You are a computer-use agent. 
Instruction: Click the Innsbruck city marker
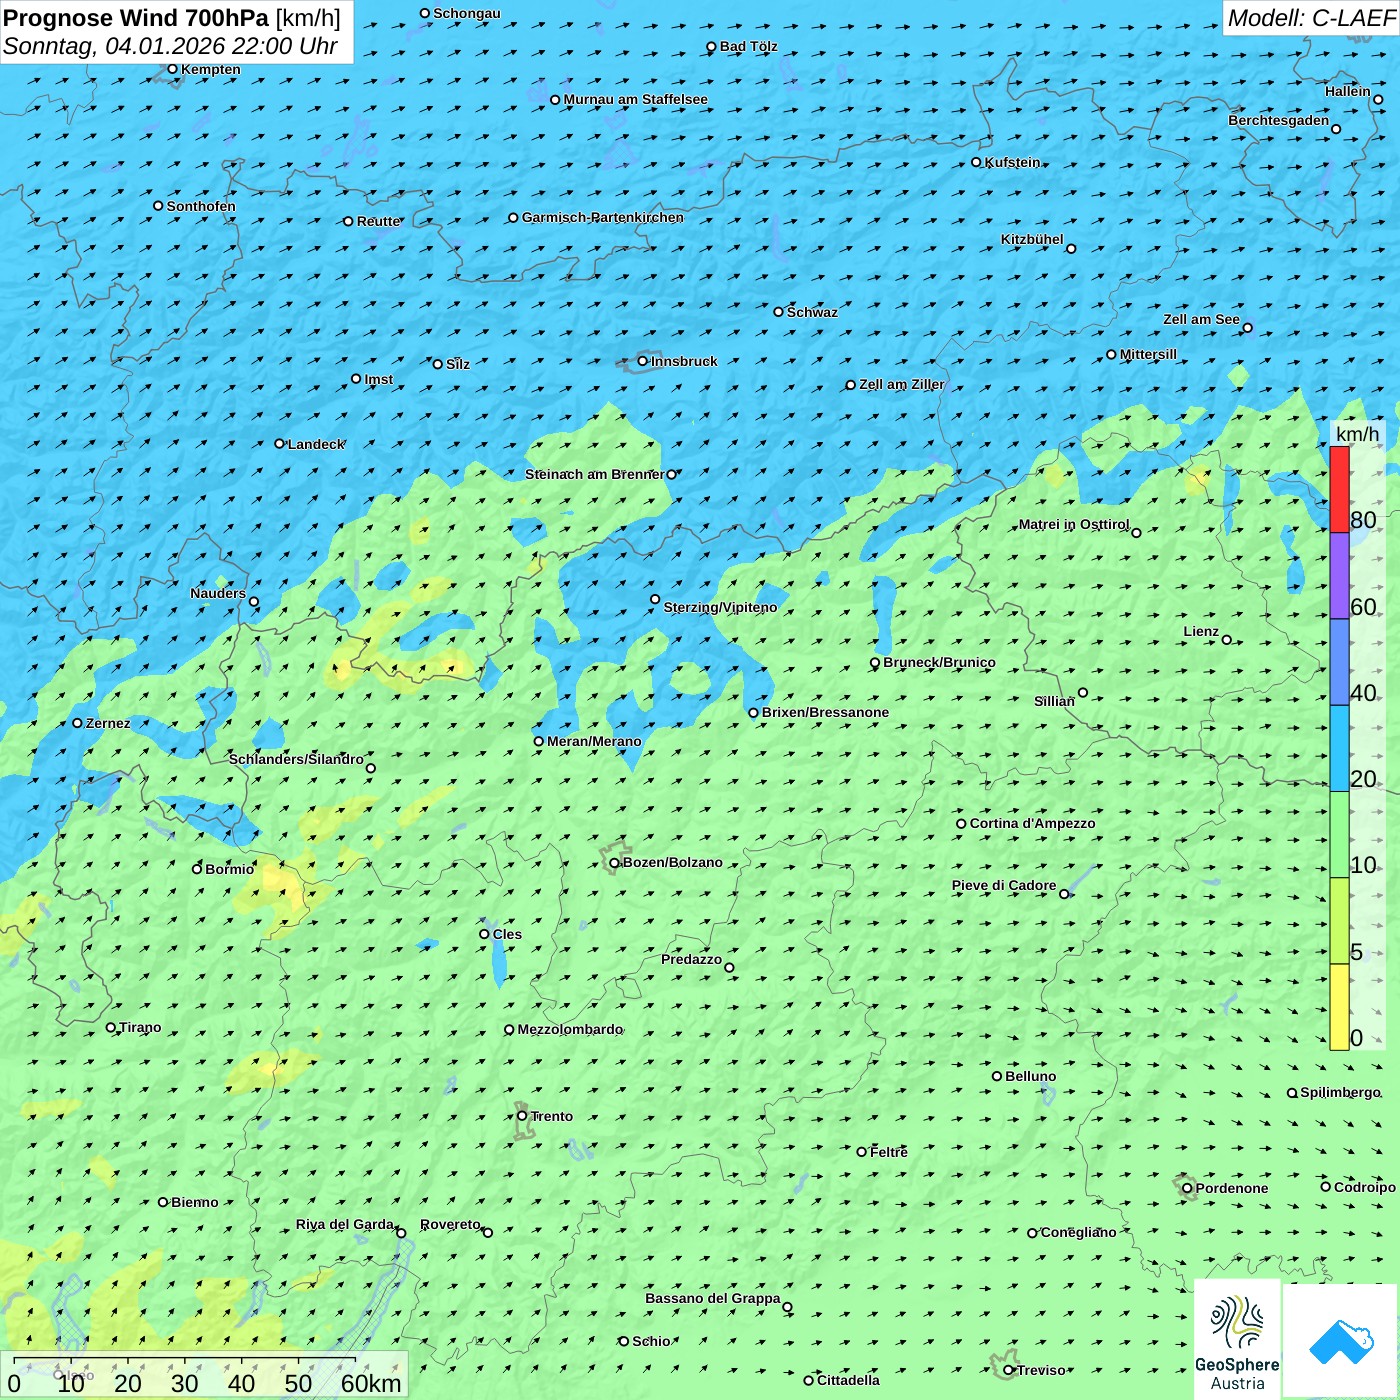(643, 361)
